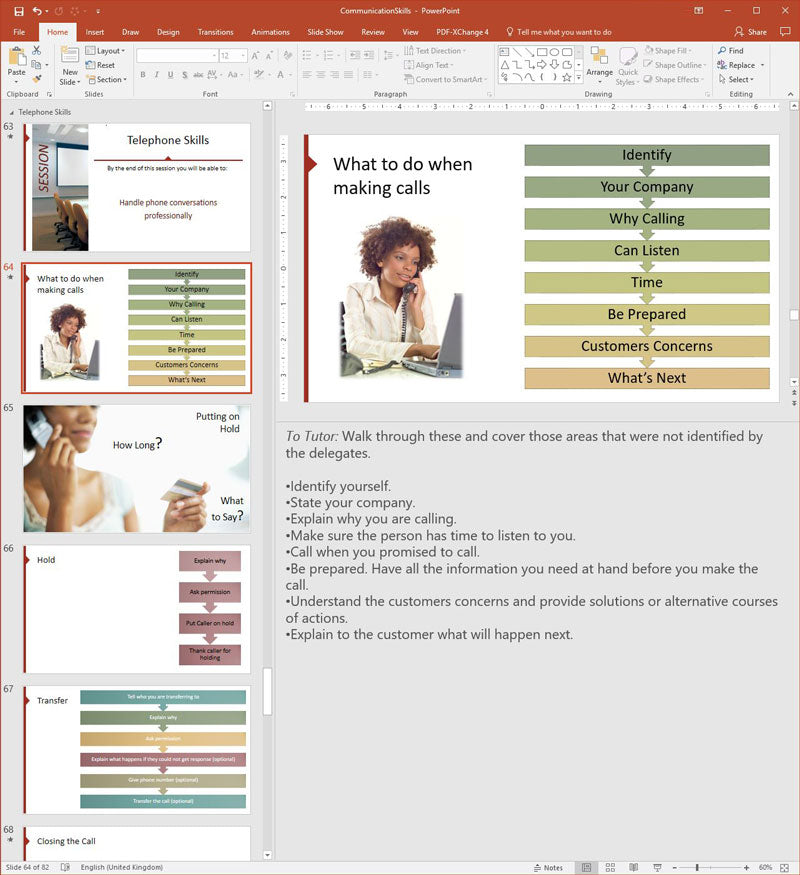Open the Layout dropdown
Viewport: 800px width, 875px height.
[x=105, y=51]
